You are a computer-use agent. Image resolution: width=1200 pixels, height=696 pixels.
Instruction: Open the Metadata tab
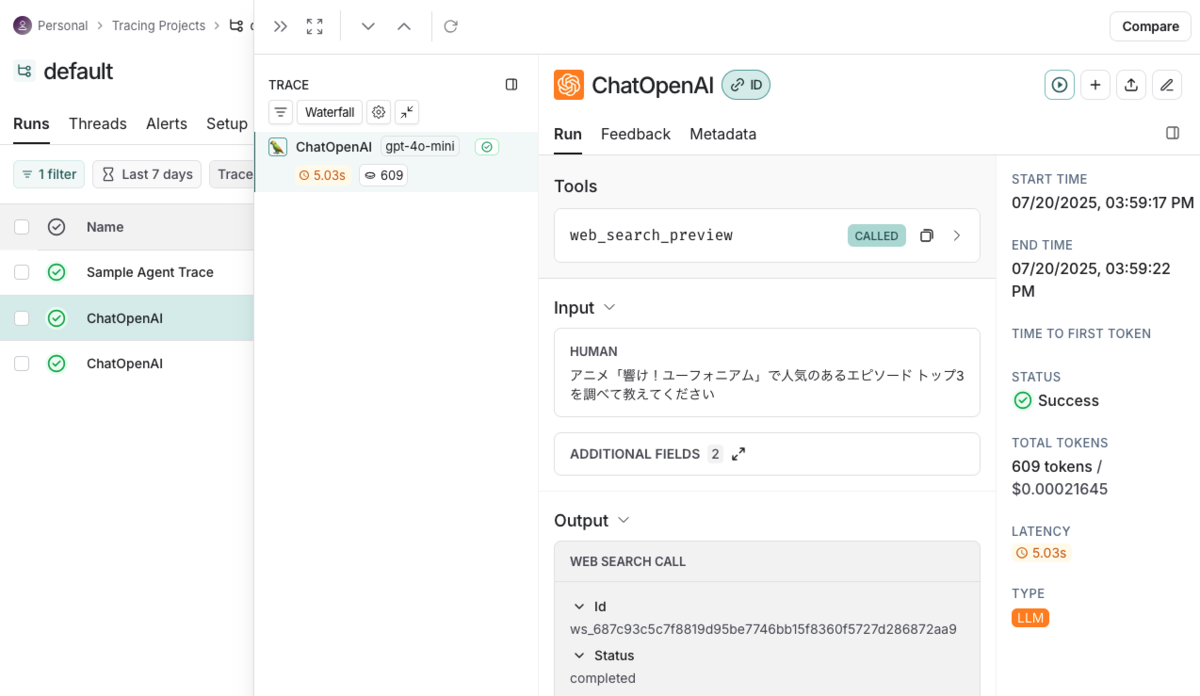723,134
